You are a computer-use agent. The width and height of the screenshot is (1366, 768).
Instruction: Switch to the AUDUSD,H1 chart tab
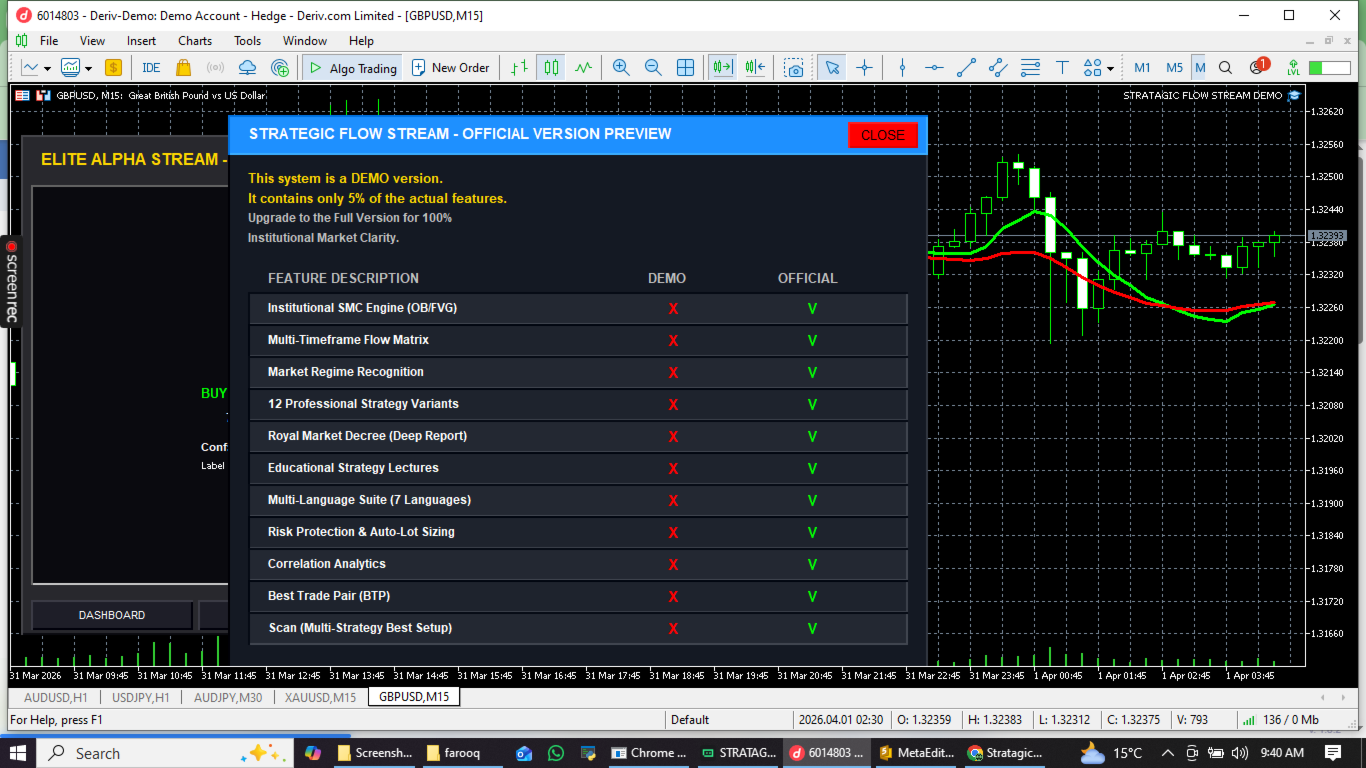(56, 697)
